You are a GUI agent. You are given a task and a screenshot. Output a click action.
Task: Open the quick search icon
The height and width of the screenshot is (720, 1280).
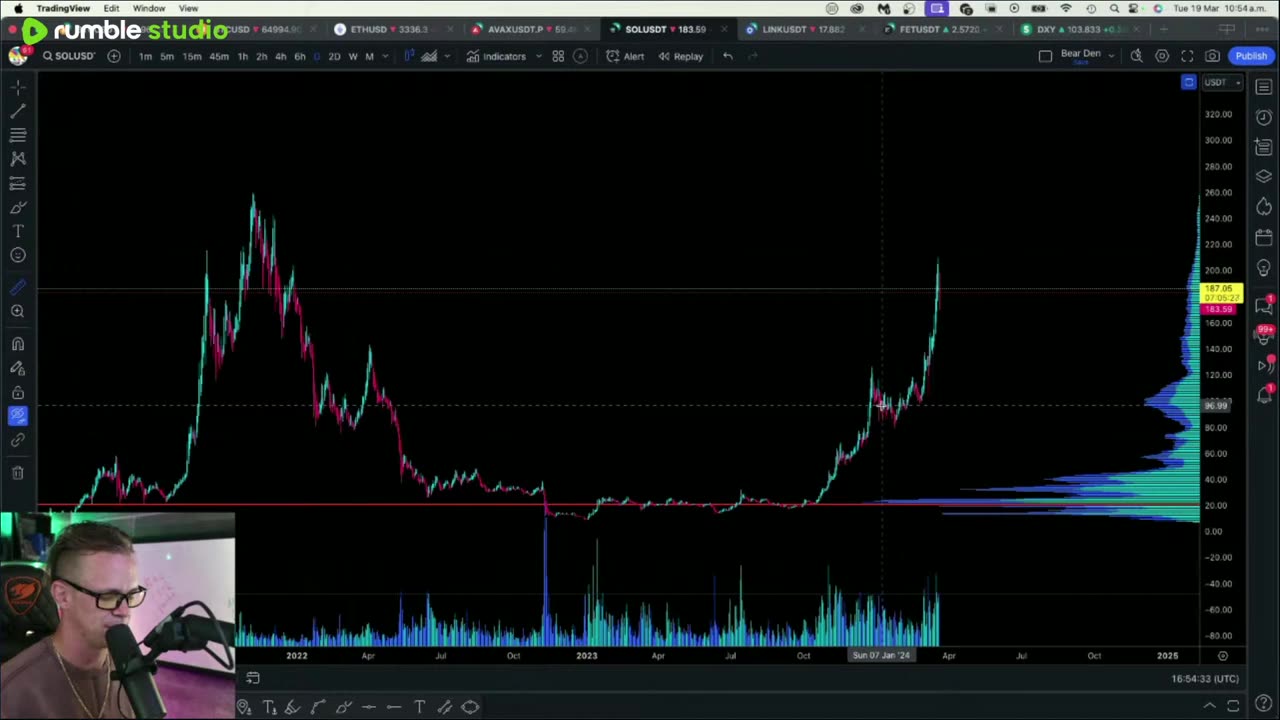(1137, 56)
